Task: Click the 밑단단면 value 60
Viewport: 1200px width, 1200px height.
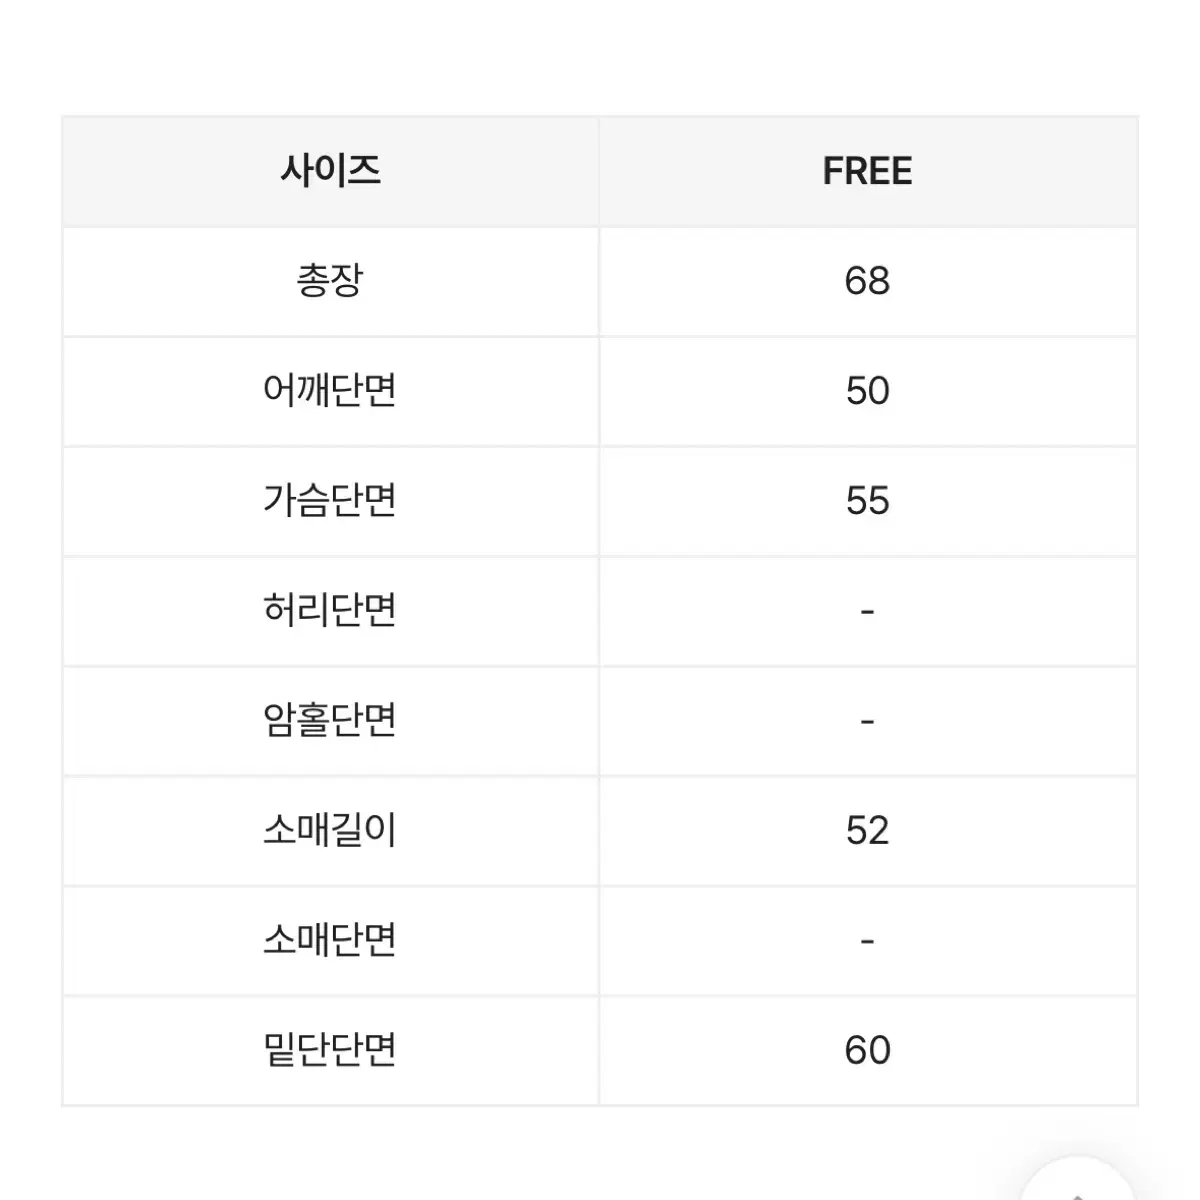Action: pos(867,1051)
